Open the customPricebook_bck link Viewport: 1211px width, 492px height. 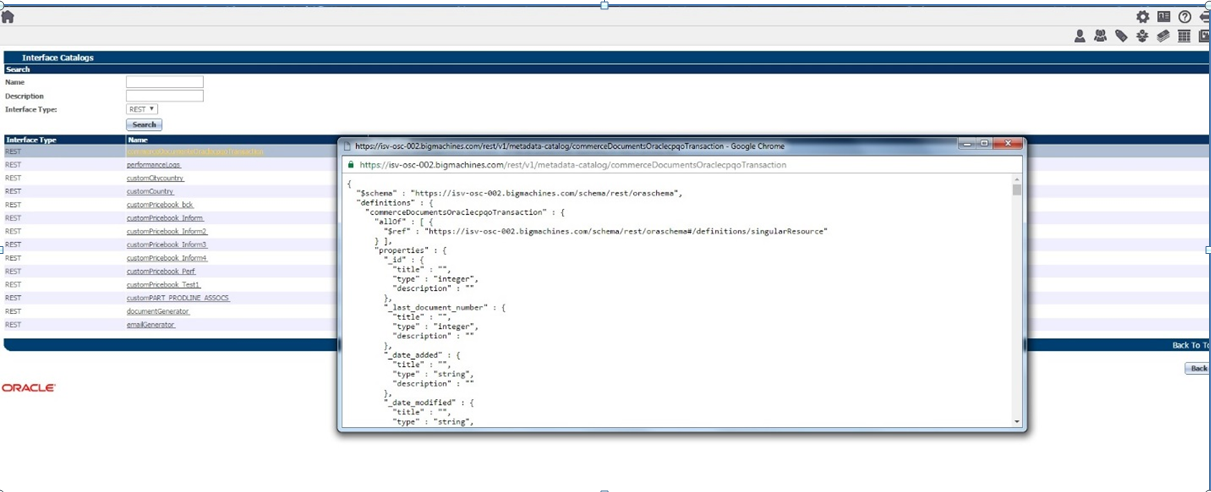point(160,204)
